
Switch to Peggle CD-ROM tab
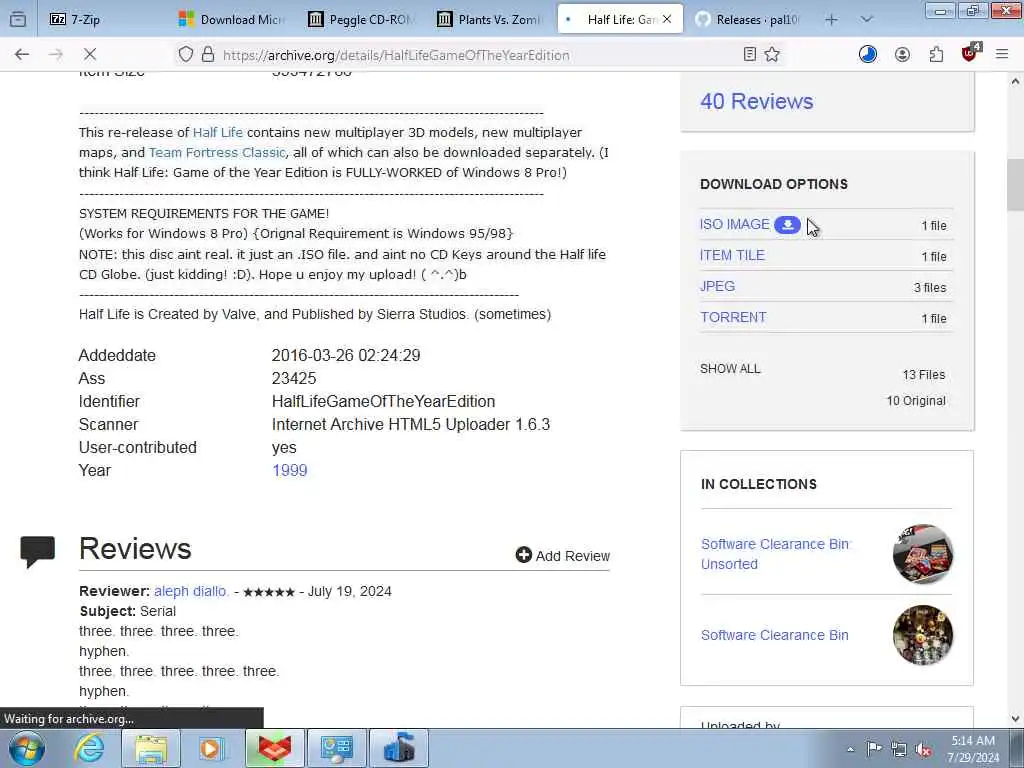pos(361,20)
